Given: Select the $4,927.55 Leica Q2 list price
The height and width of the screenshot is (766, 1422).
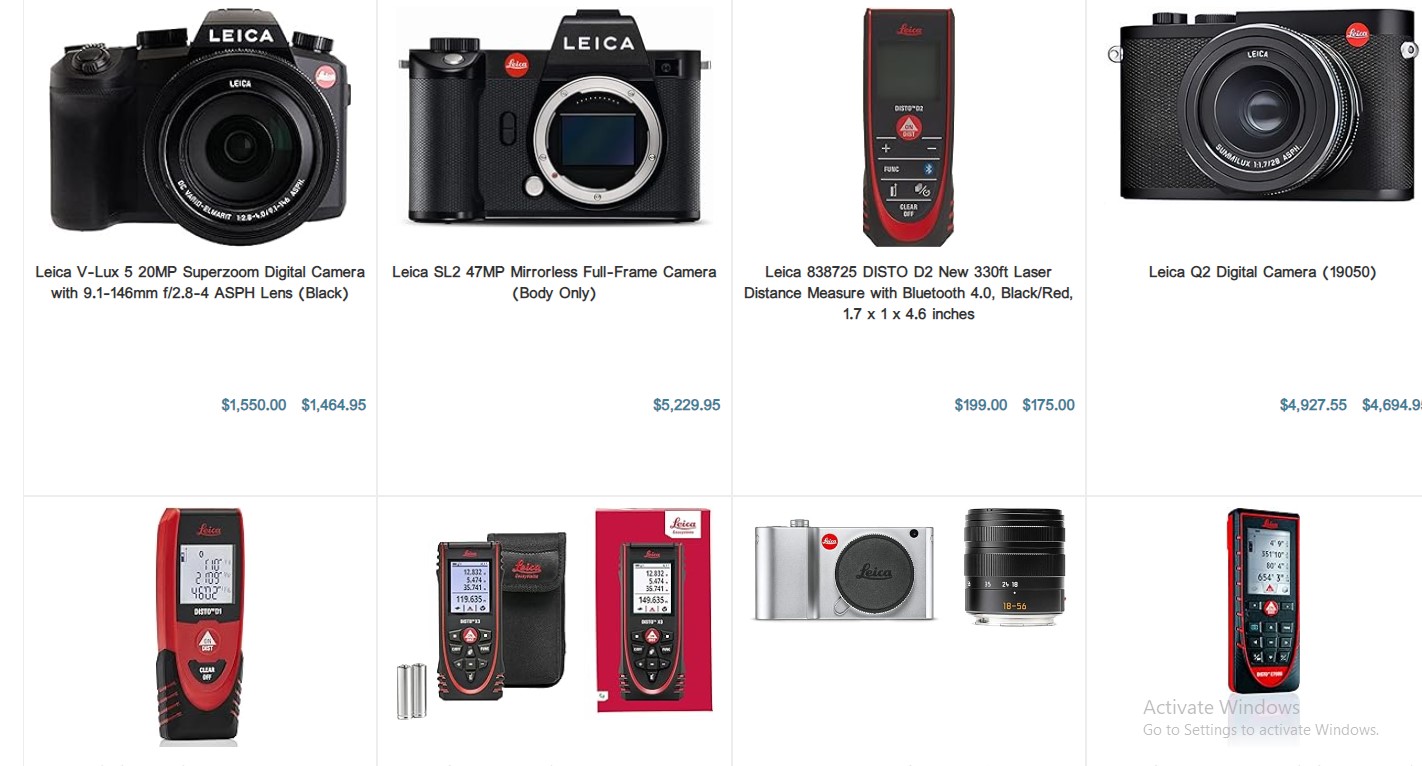Looking at the screenshot, I should coord(1313,405).
